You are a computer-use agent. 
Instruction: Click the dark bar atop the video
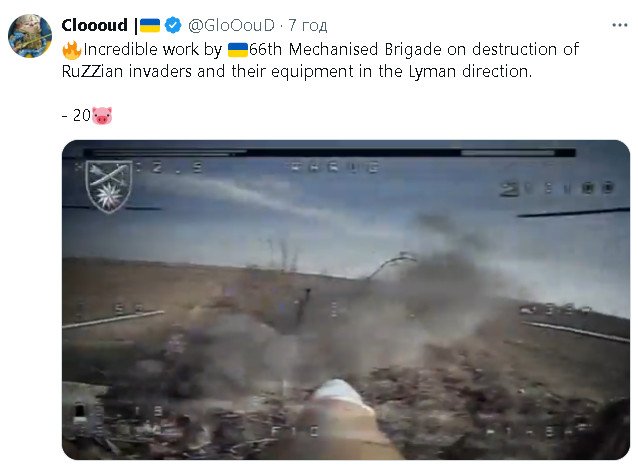(x=330, y=153)
